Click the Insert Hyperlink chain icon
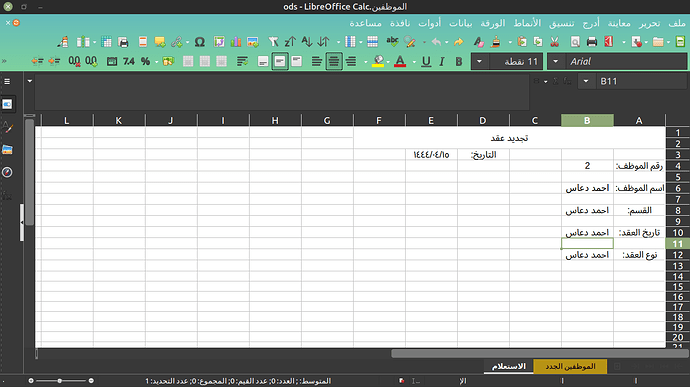The width and height of the screenshot is (690, 387). [177, 42]
